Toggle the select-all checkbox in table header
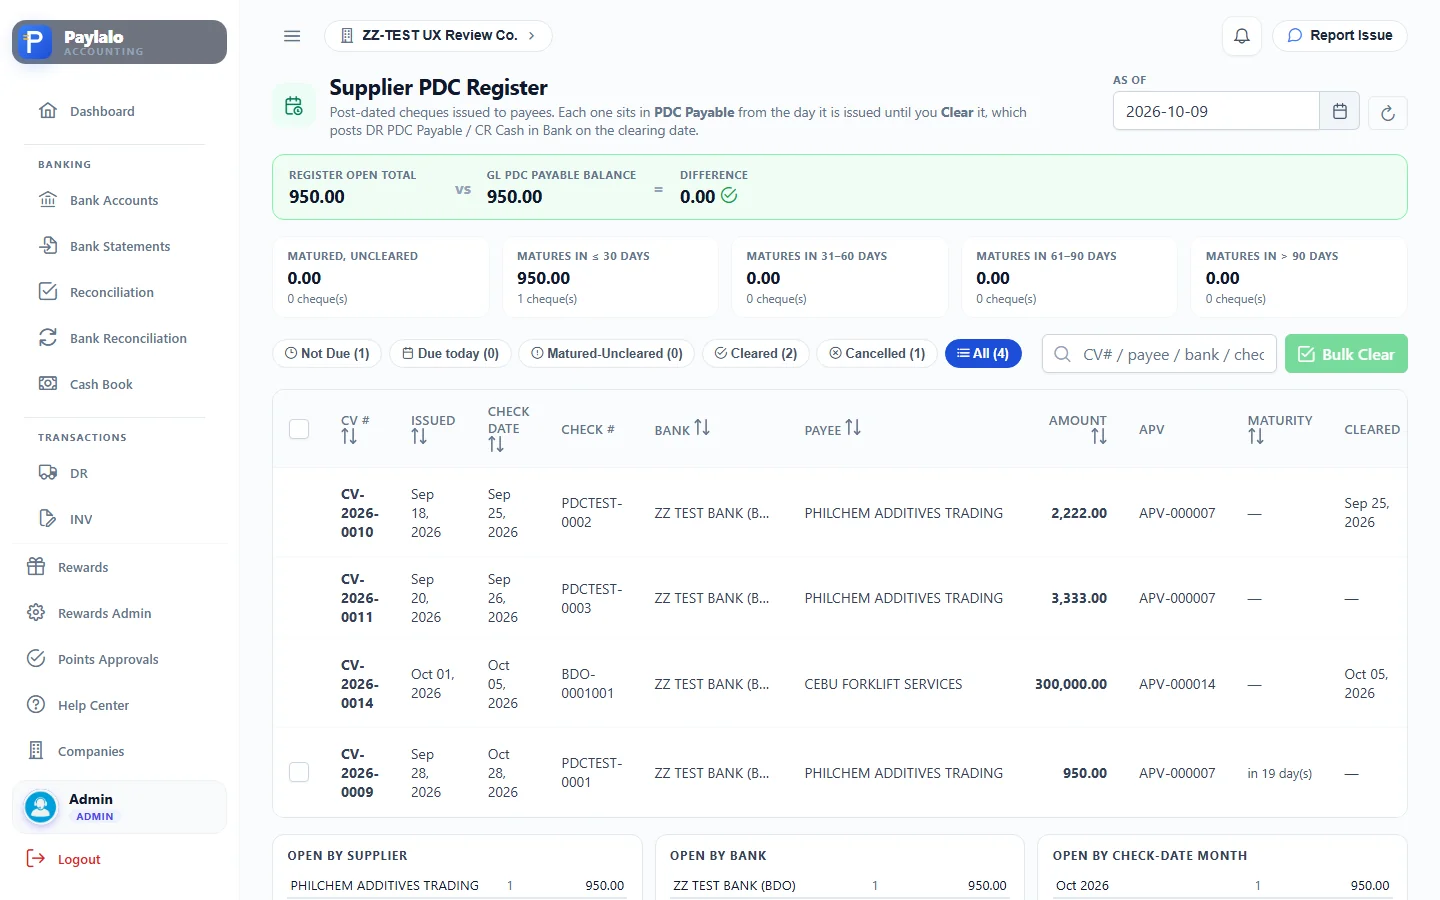This screenshot has height=900, width=1440. click(299, 429)
